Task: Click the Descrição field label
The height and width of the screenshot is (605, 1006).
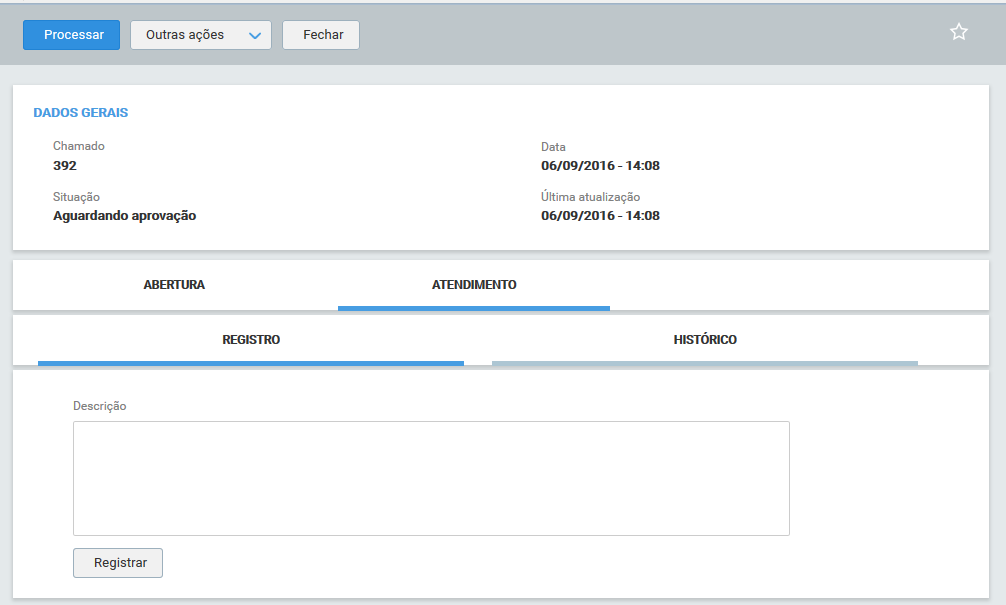Action: coord(100,406)
